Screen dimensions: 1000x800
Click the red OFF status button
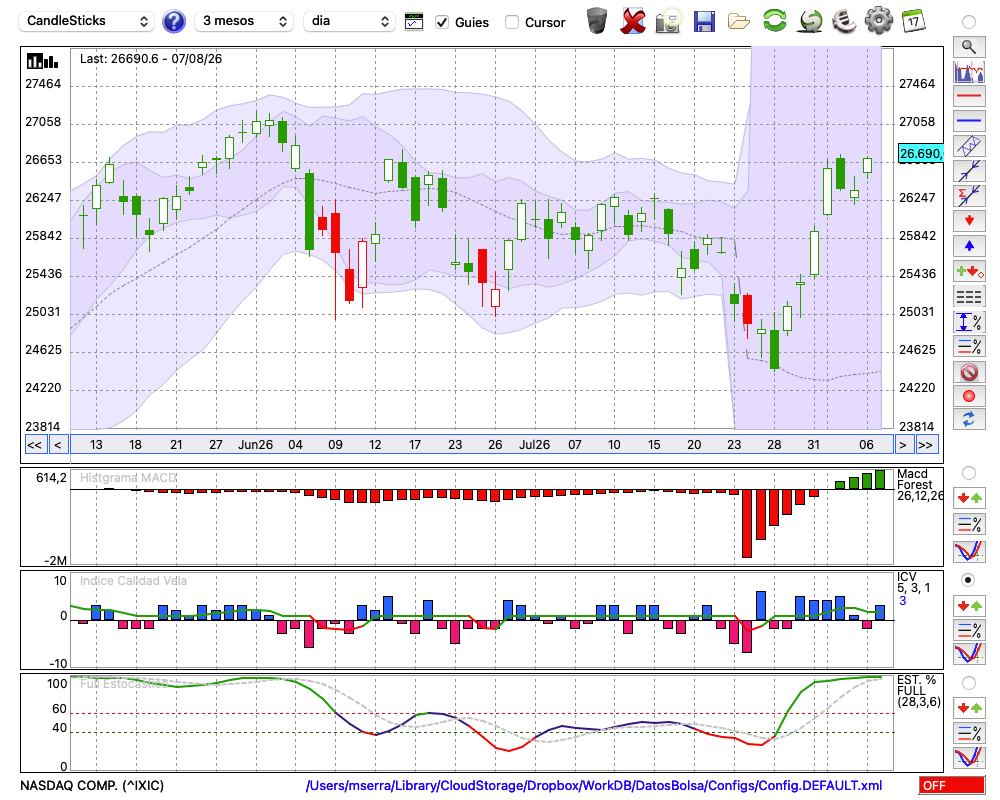click(952, 785)
